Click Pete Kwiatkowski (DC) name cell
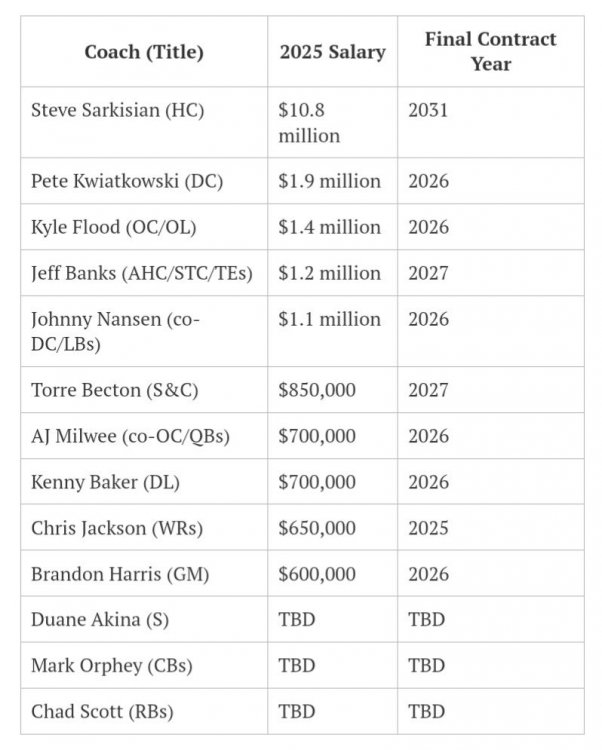The image size is (602, 750). click(x=127, y=181)
